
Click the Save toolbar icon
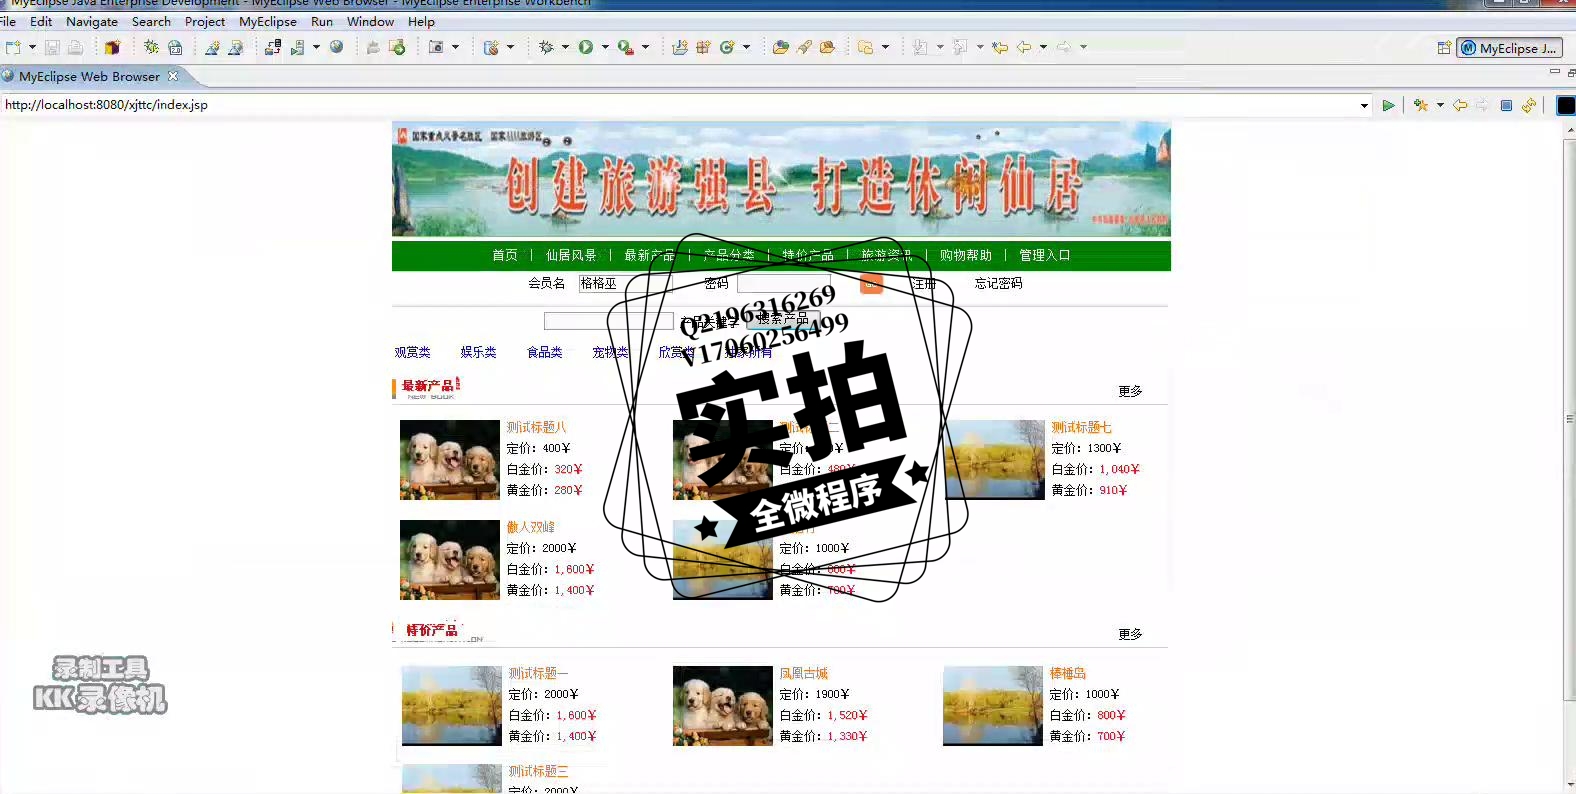52,47
